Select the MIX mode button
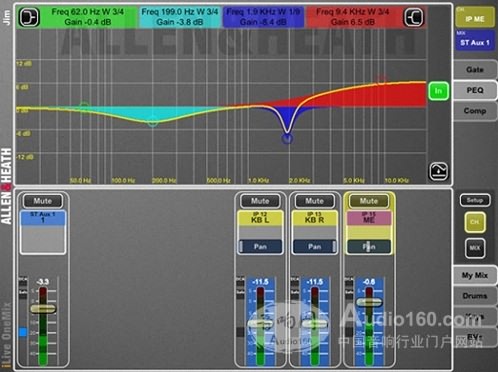 point(475,248)
